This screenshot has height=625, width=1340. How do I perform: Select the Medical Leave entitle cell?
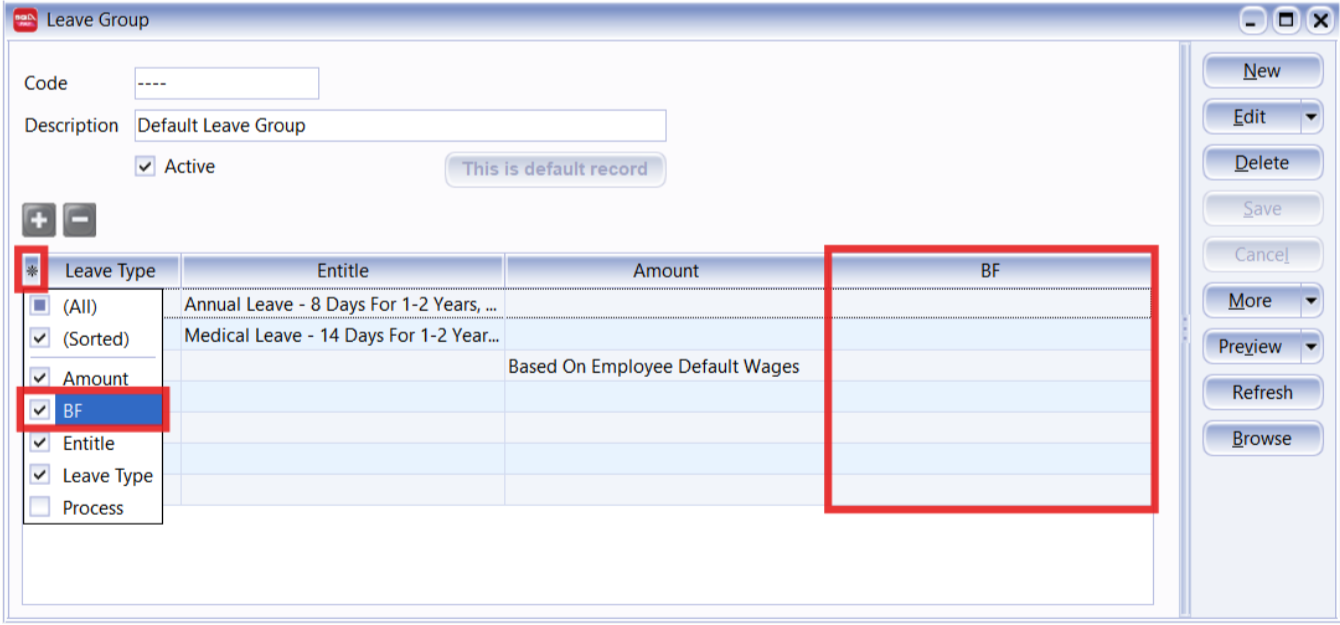[x=343, y=336]
